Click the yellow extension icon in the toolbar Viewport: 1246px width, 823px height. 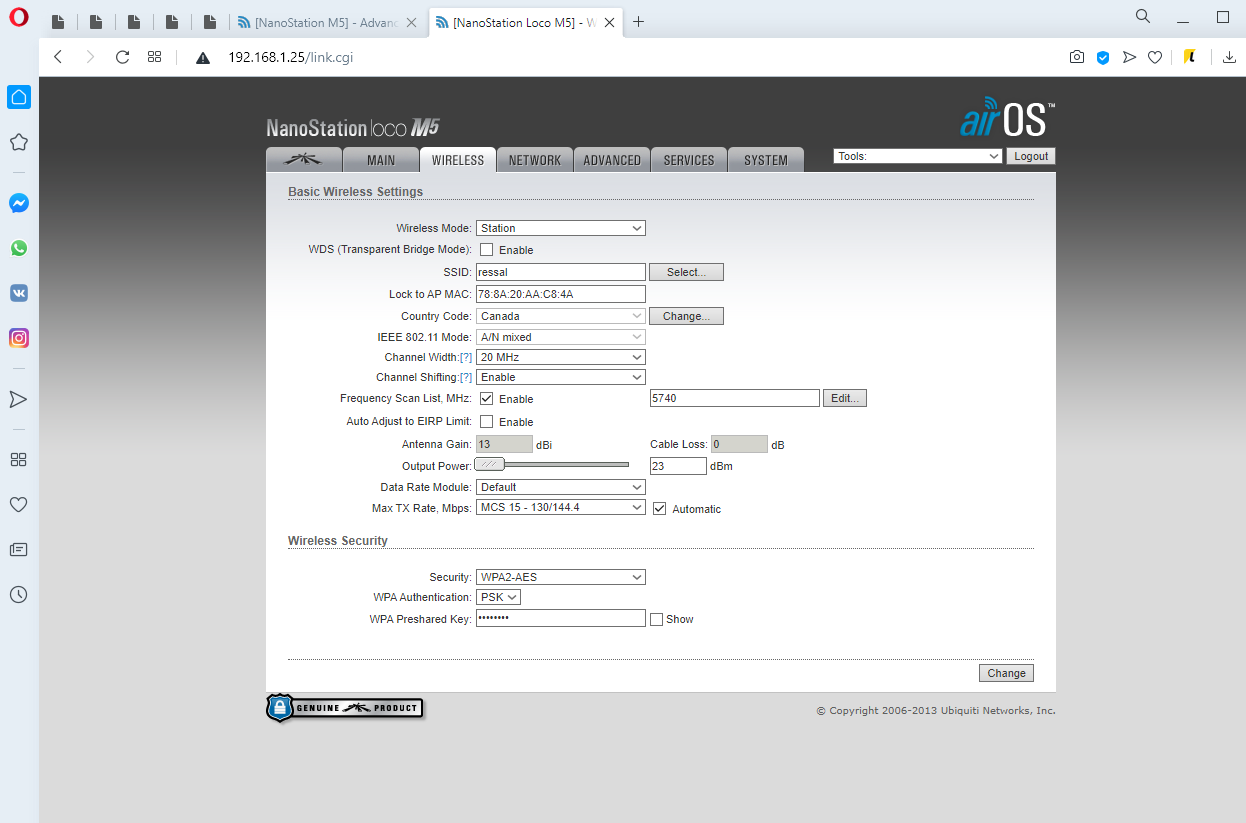(1189, 57)
